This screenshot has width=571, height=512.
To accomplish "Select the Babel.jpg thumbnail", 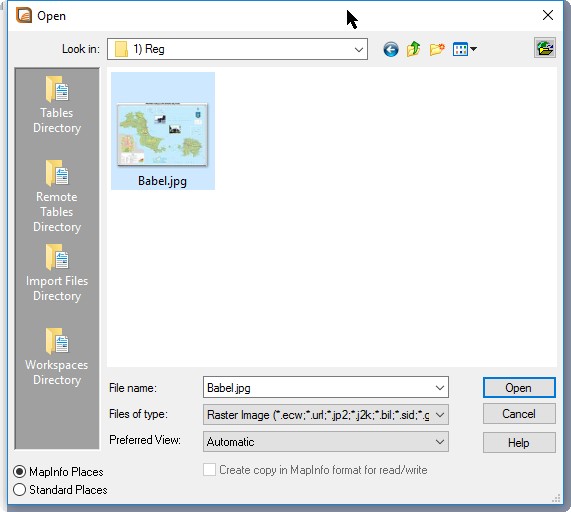I will click(162, 131).
